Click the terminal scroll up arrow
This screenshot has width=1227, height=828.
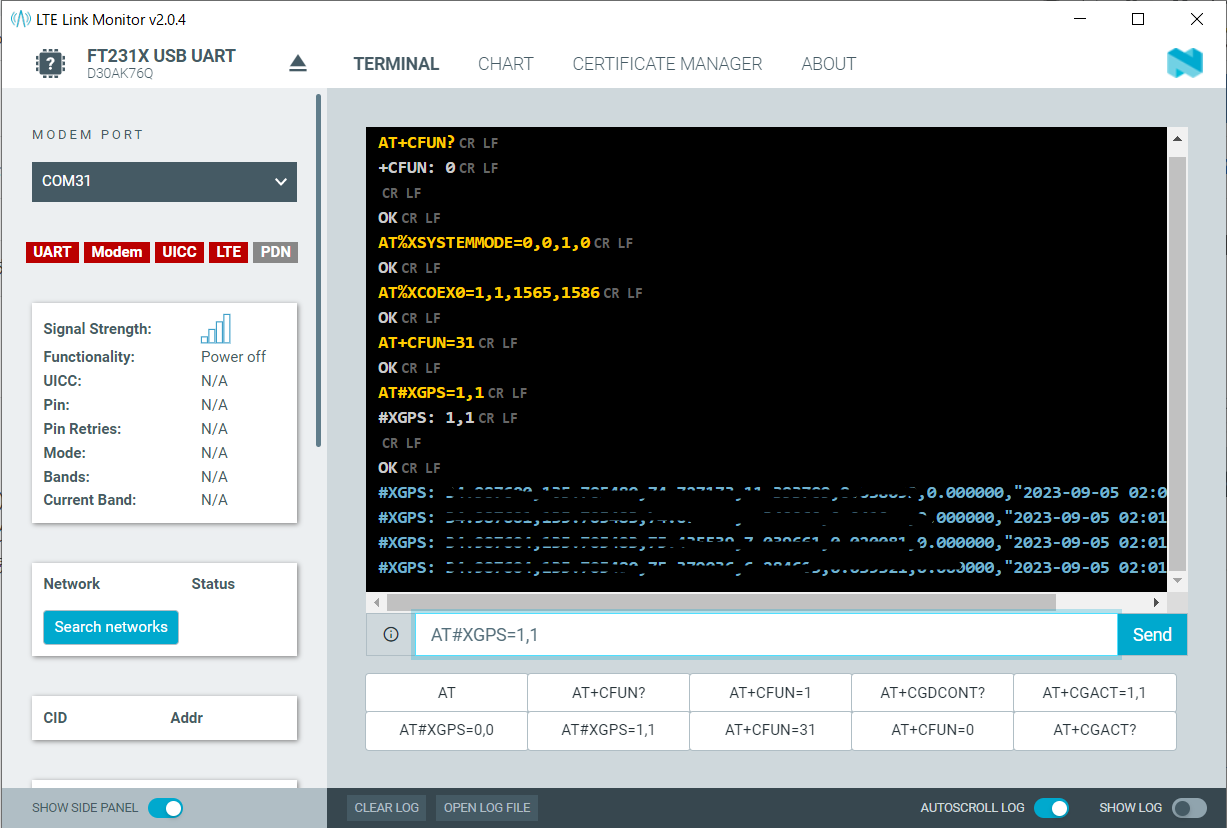[x=1177, y=140]
